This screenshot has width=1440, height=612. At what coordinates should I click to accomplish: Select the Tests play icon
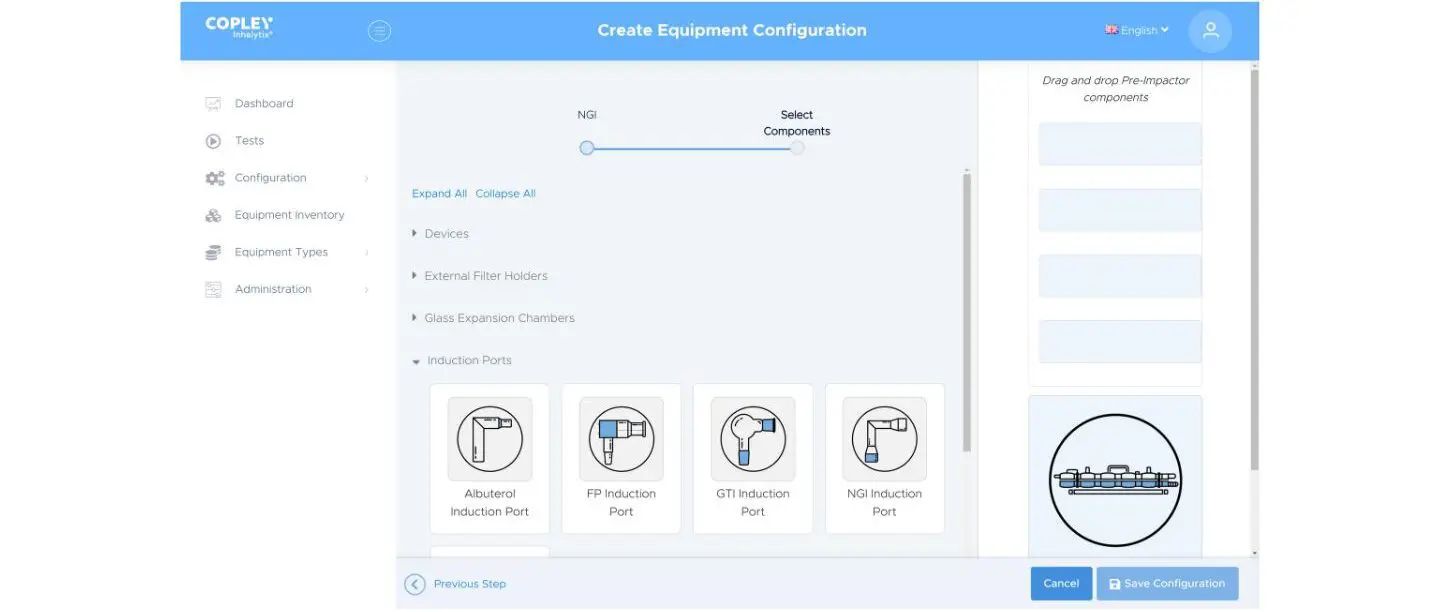point(213,140)
